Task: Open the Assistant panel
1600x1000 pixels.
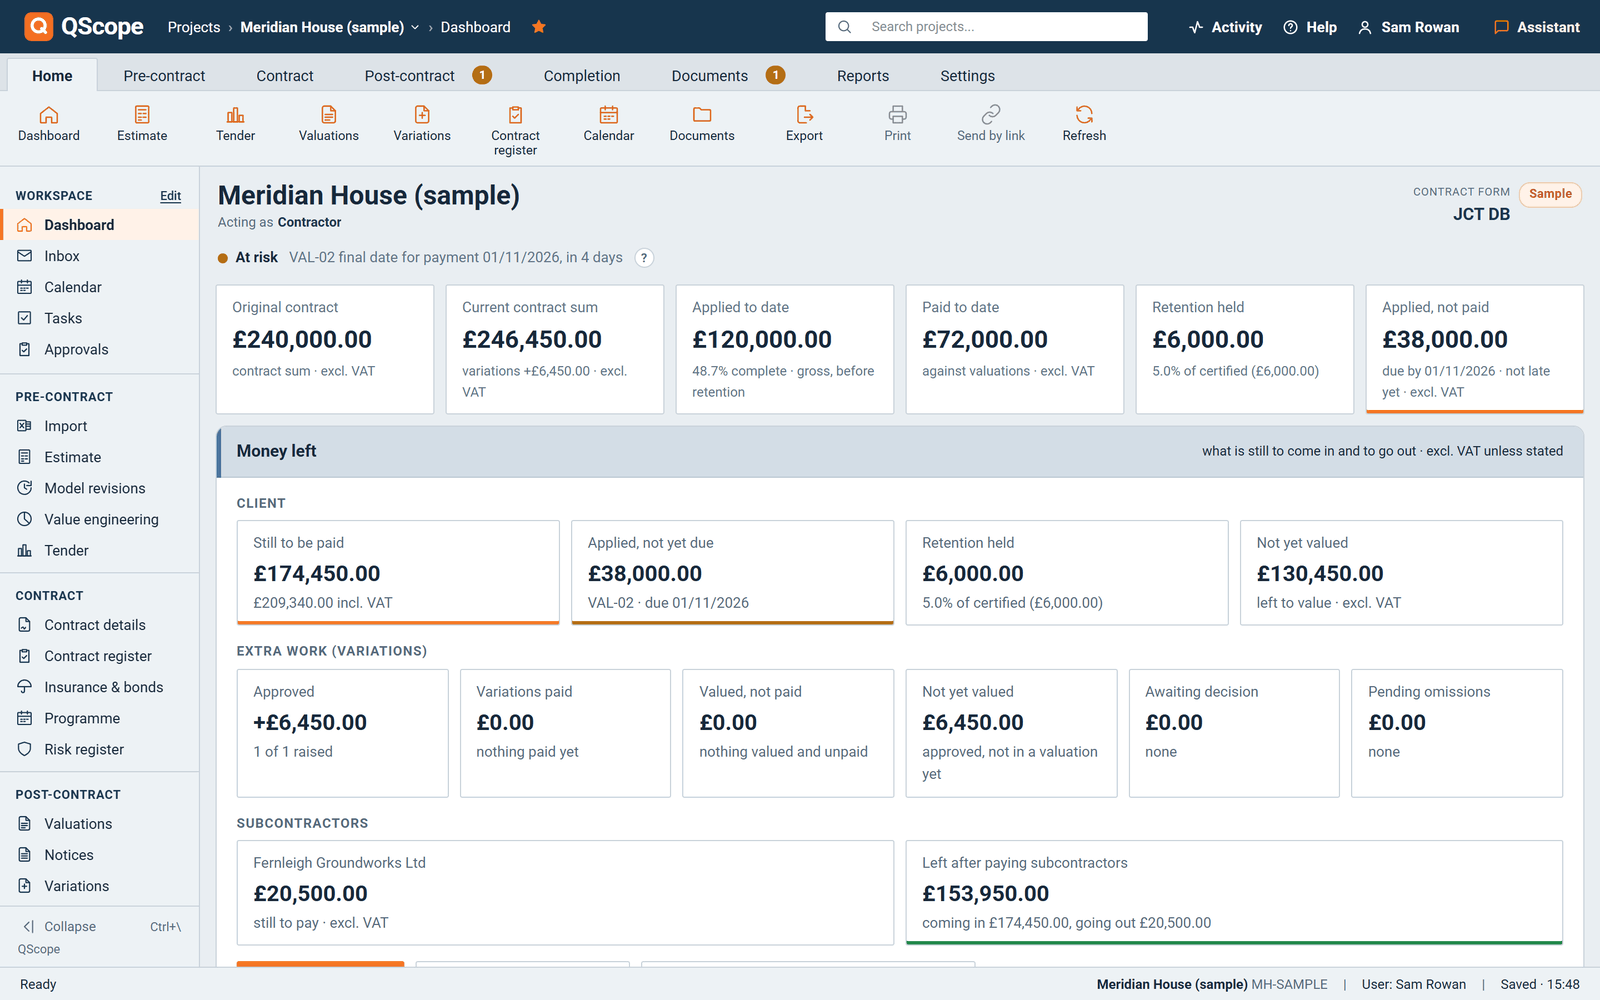Action: [x=1536, y=27]
